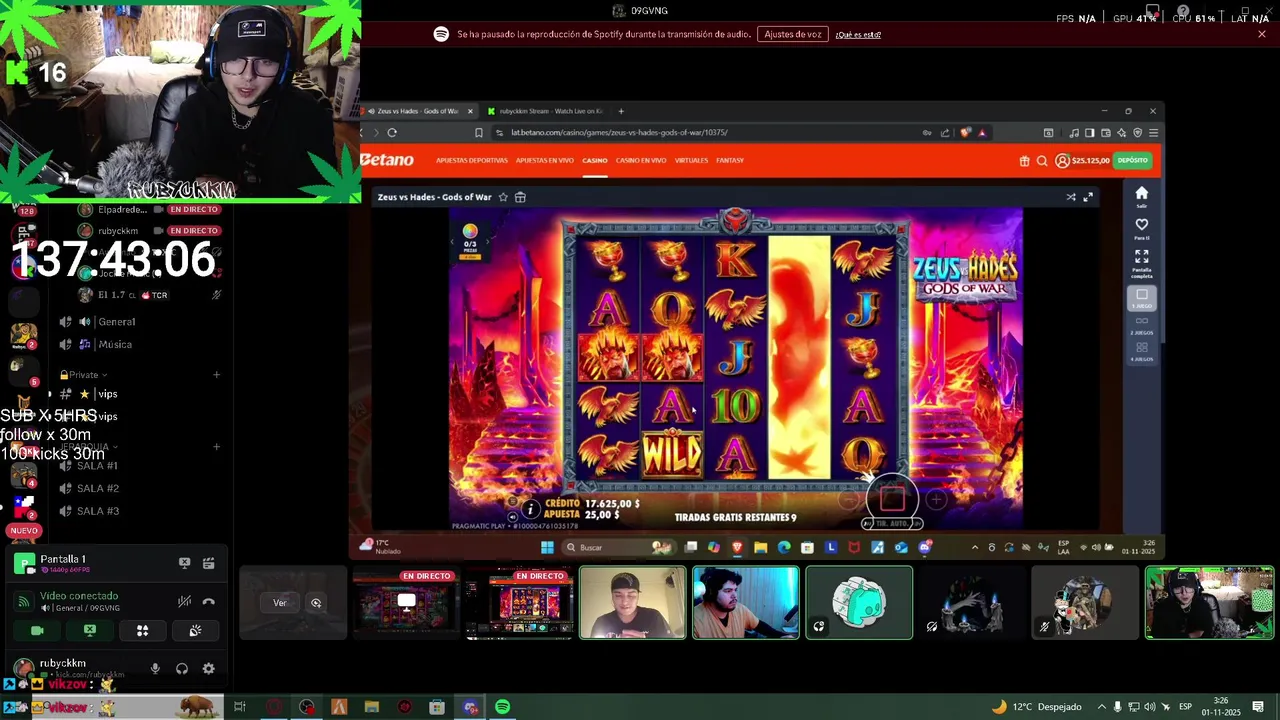
Task: Collapse the Private channel category
Action: [x=84, y=375]
